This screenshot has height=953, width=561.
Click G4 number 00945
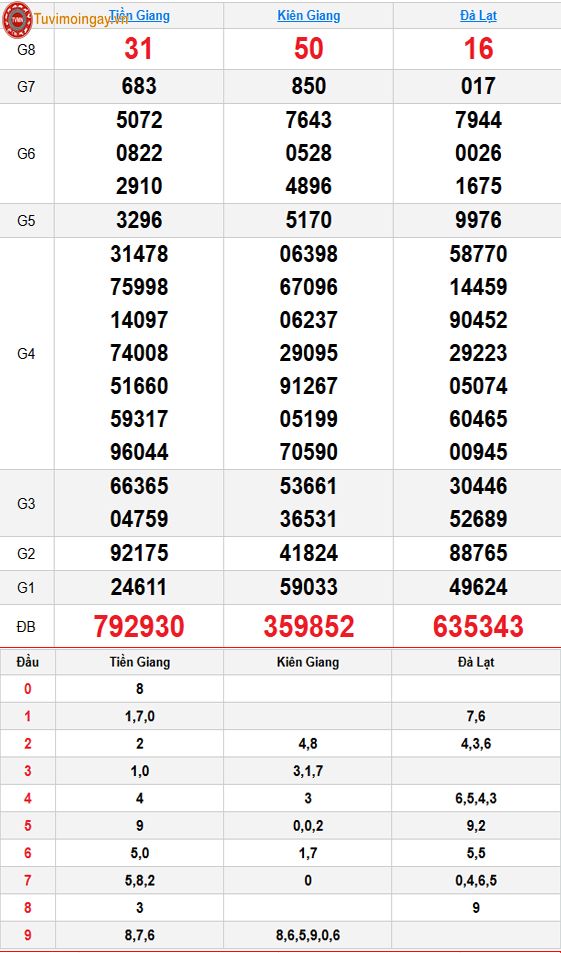[478, 452]
